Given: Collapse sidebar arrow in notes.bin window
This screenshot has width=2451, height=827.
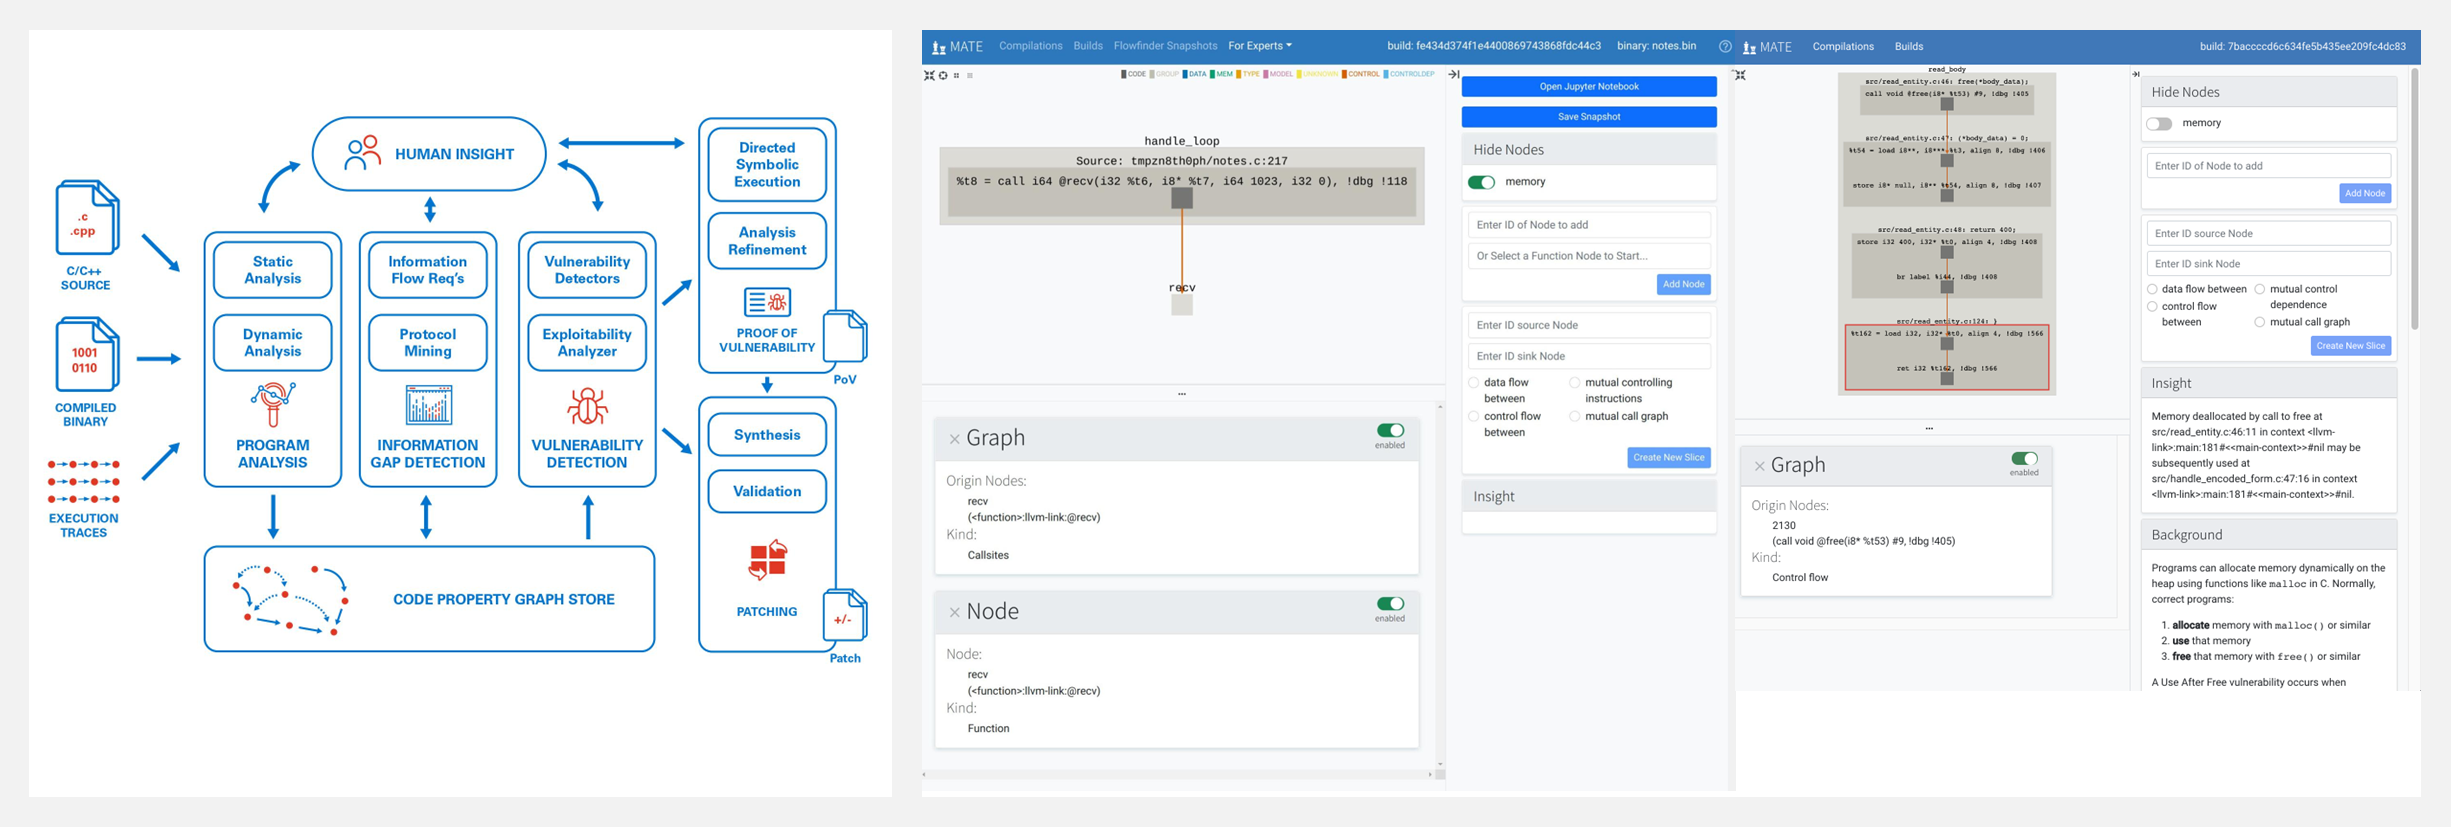Looking at the screenshot, I should click(1454, 74).
